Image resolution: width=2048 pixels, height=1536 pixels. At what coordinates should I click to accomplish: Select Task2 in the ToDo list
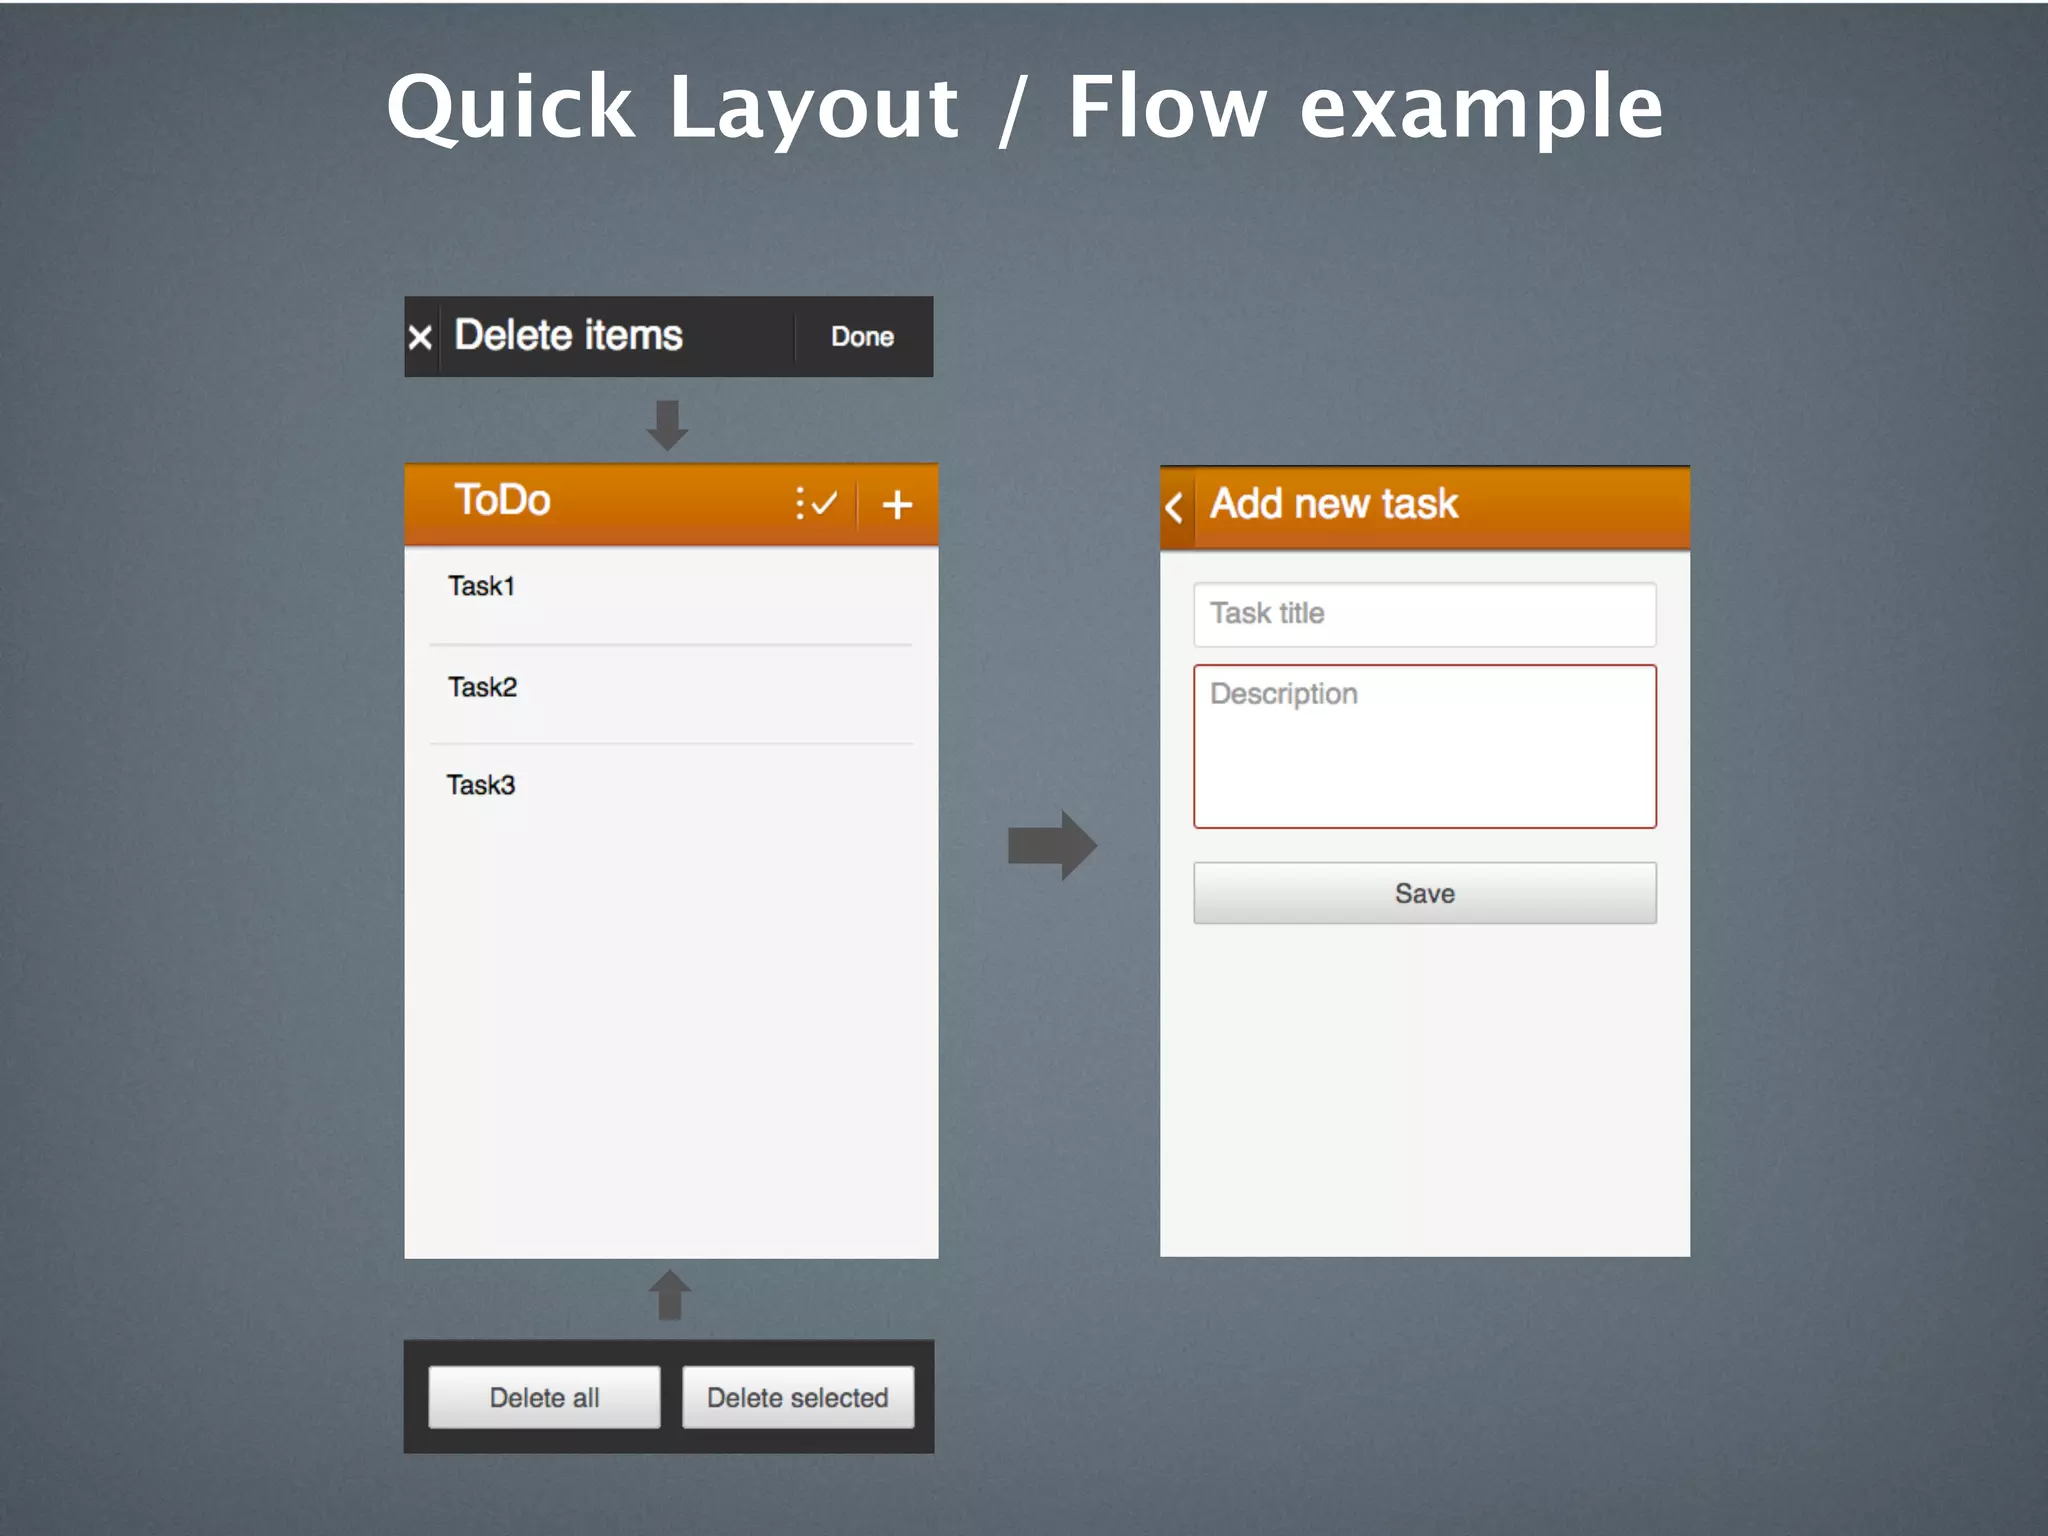click(670, 694)
